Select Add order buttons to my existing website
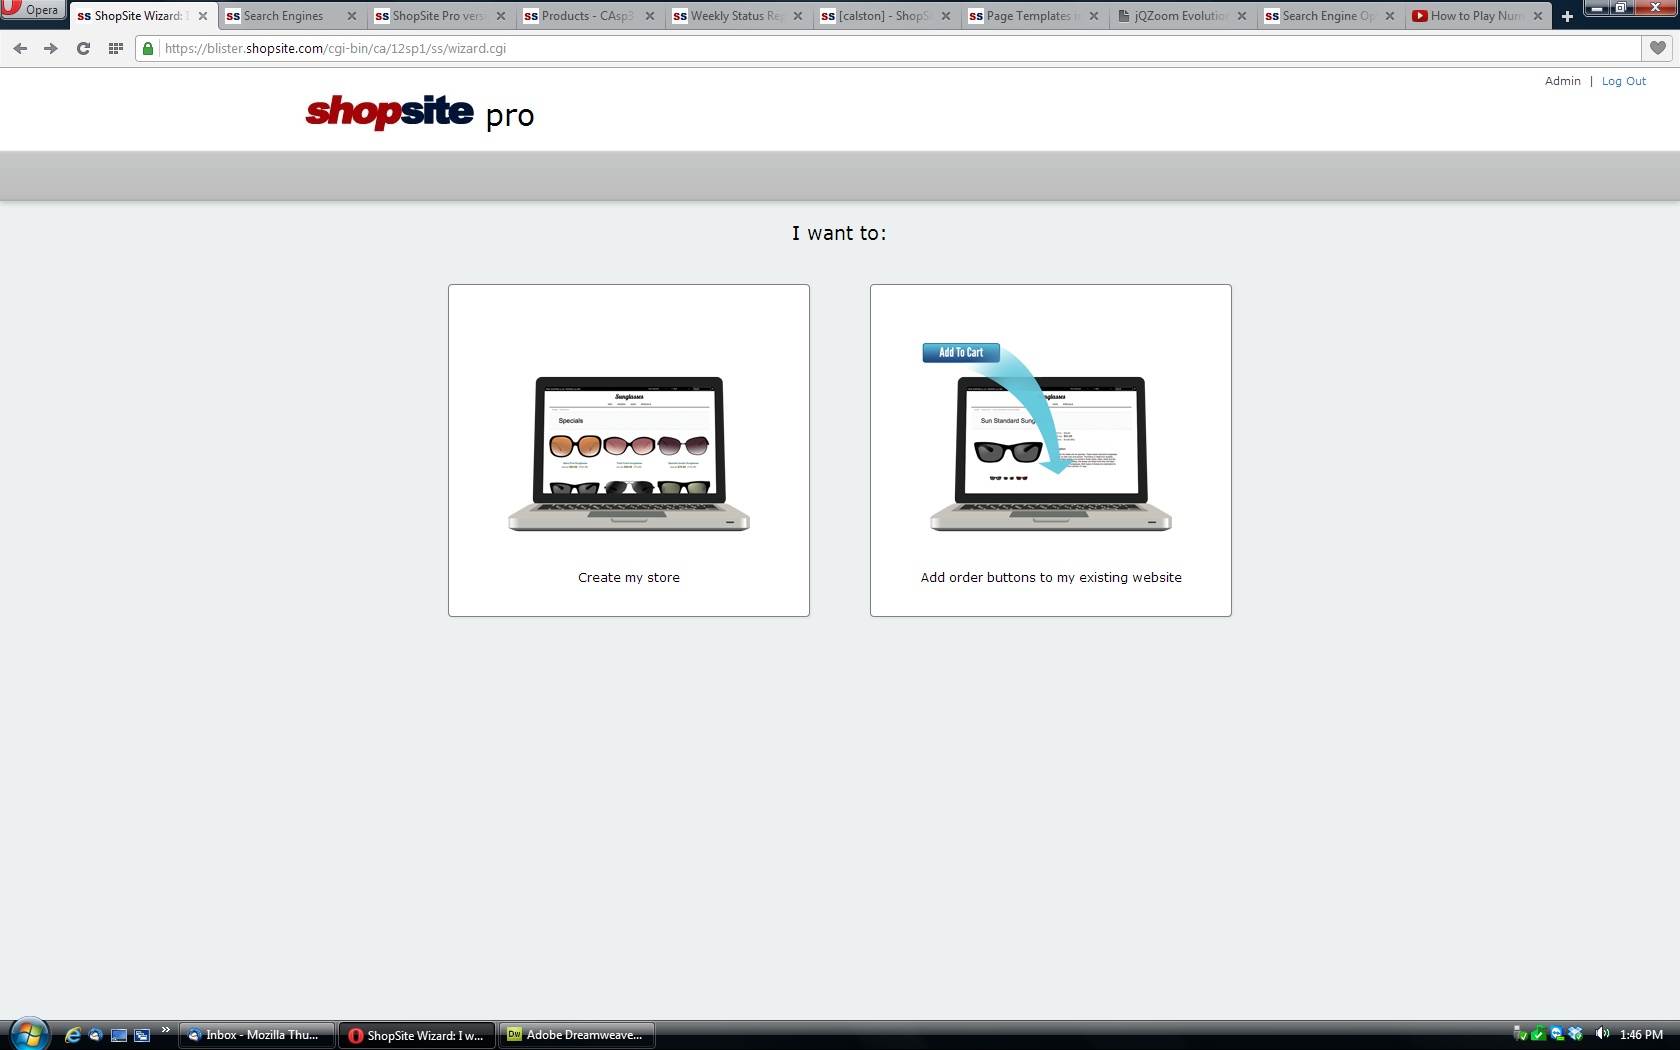The image size is (1680, 1050). [x=1050, y=450]
